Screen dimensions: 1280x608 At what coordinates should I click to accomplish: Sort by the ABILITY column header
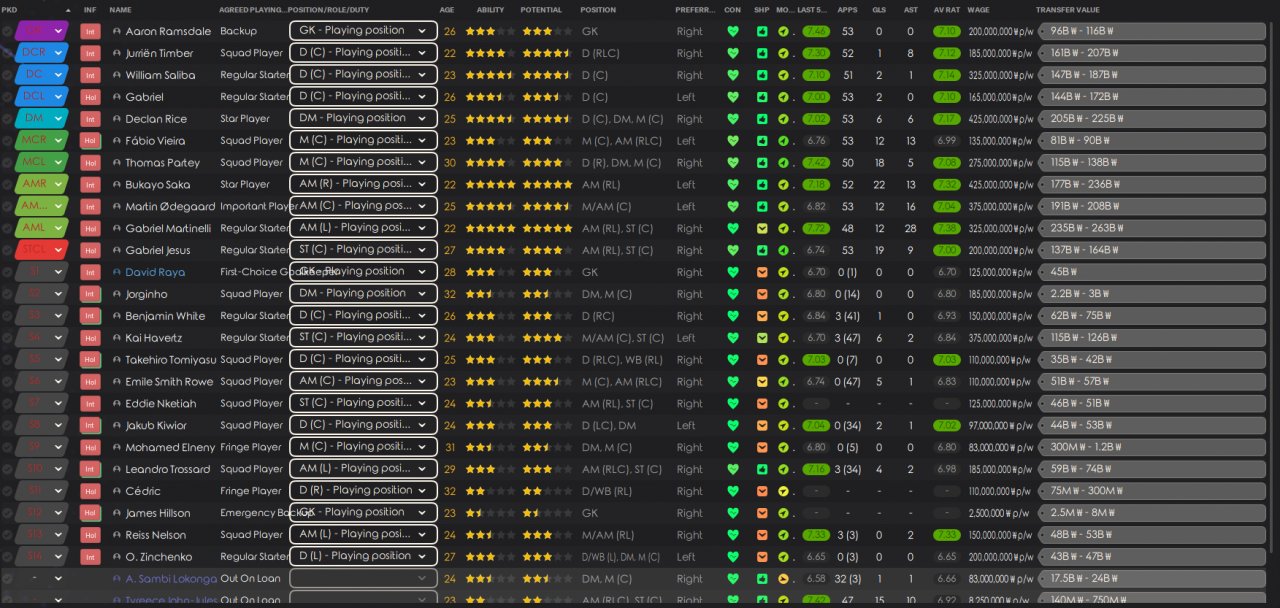(490, 10)
